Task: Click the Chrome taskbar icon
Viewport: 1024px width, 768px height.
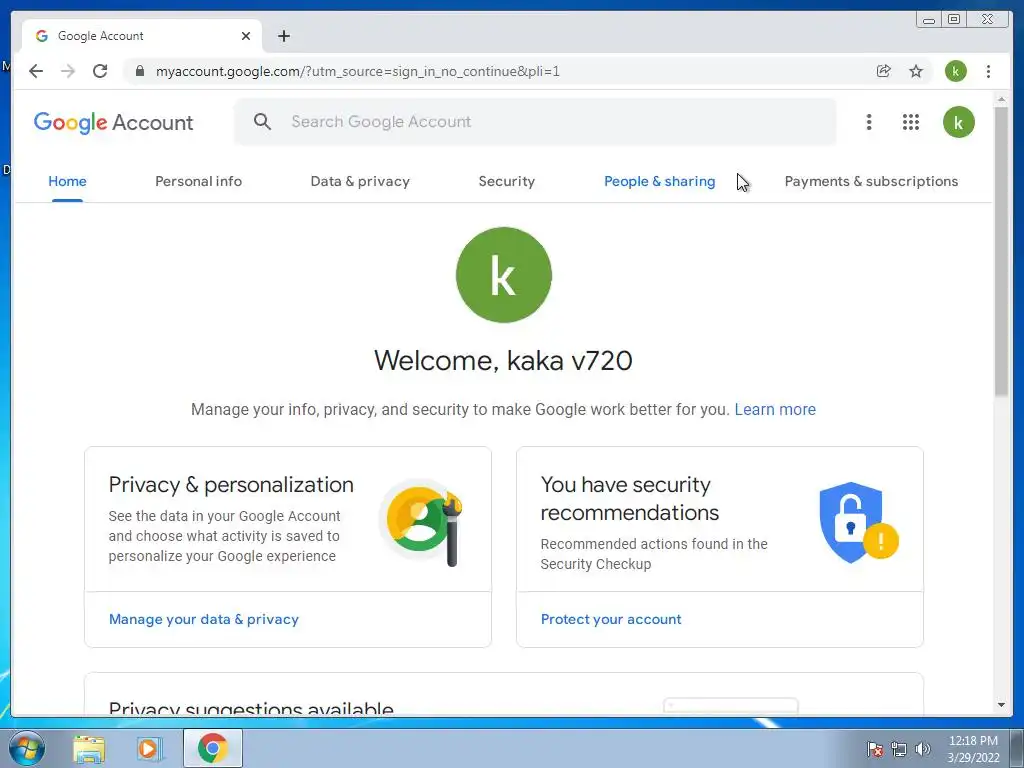Action: coord(212,748)
